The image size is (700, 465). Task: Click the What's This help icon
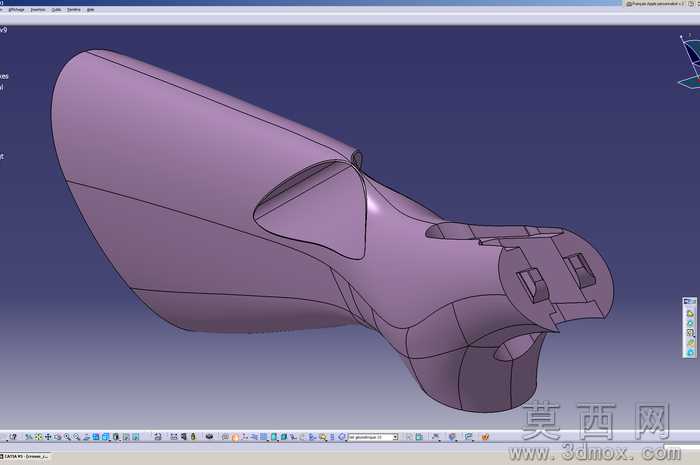pyautogui.click(x=13, y=437)
